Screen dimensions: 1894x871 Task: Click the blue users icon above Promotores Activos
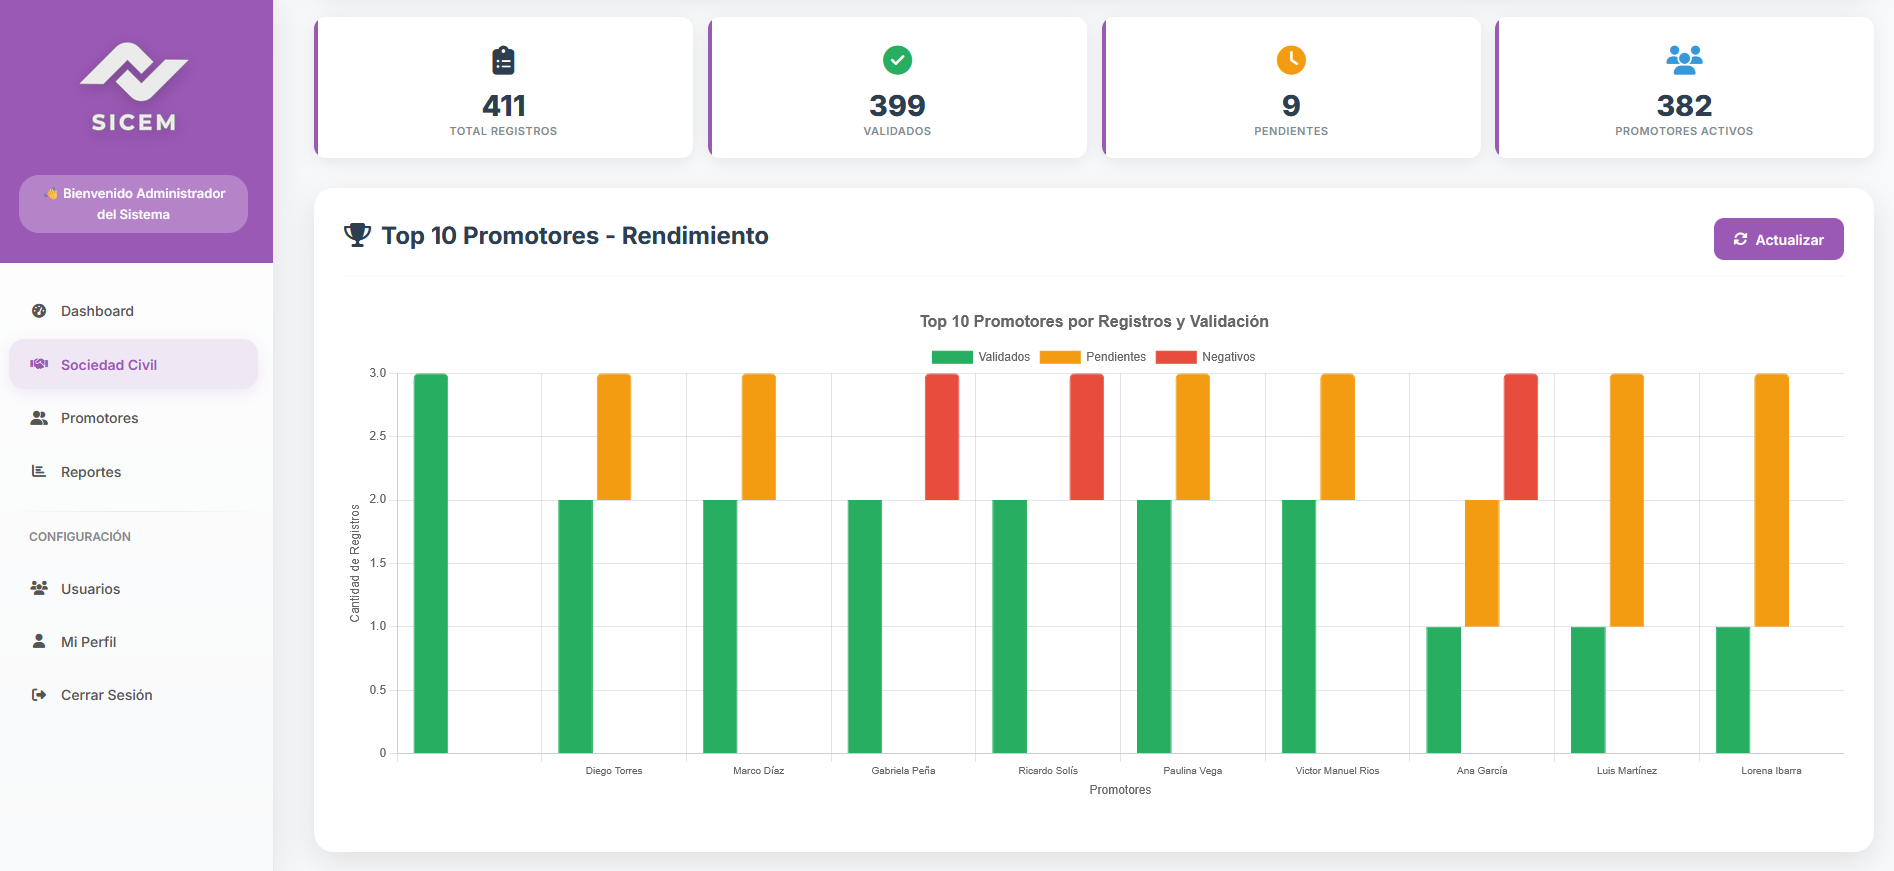pyautogui.click(x=1685, y=60)
